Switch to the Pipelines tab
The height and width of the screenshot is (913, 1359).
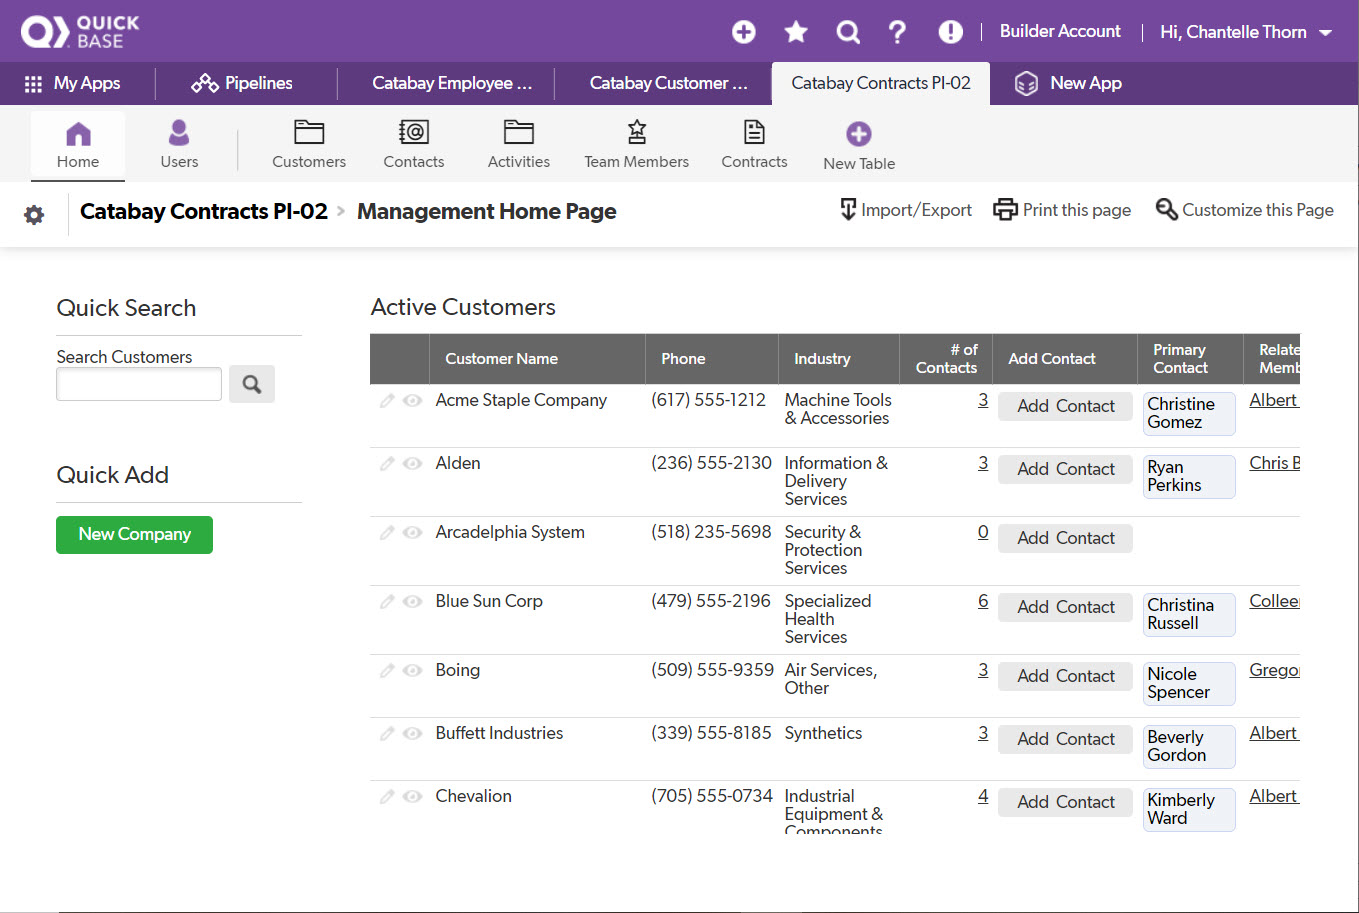tap(242, 83)
